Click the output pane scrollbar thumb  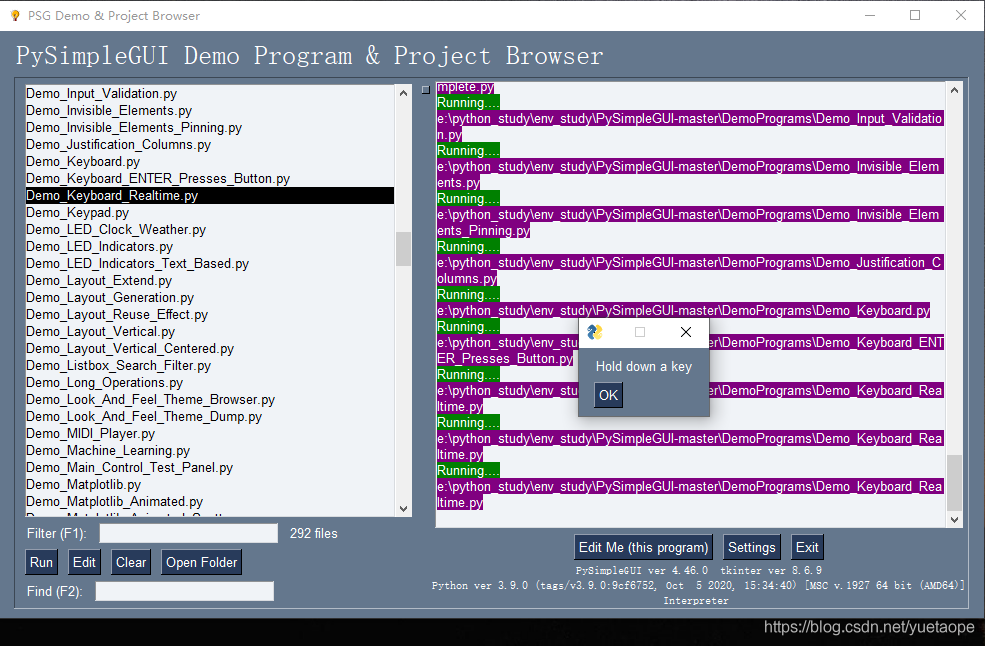pyautogui.click(x=954, y=483)
